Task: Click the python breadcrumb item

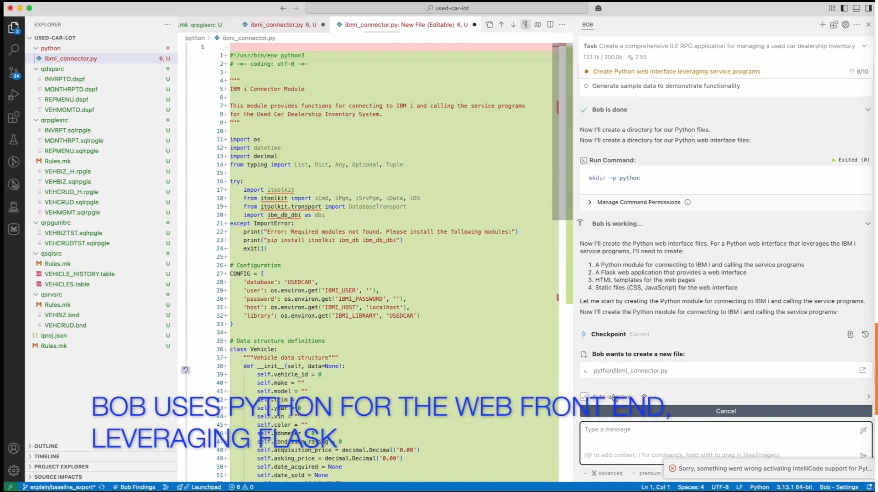Action: [195, 38]
